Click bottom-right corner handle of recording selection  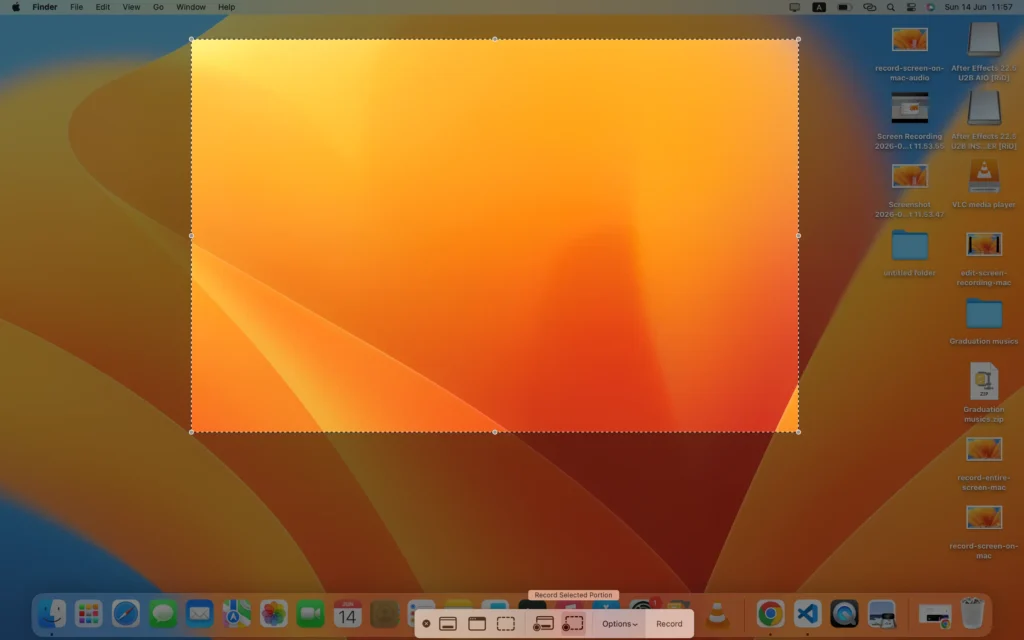coord(798,432)
